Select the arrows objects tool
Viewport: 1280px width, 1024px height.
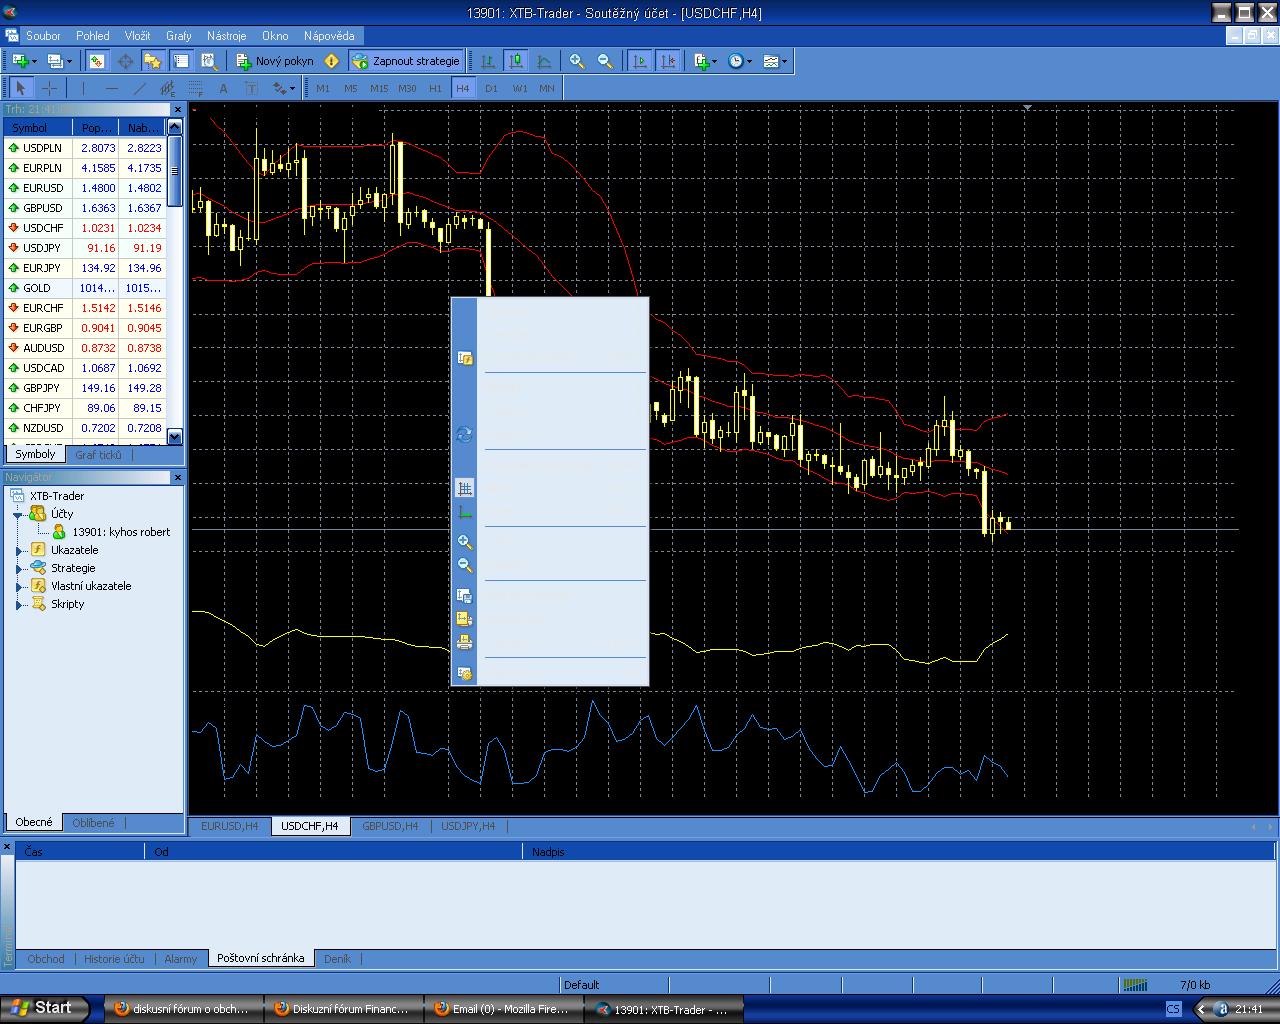pos(279,88)
